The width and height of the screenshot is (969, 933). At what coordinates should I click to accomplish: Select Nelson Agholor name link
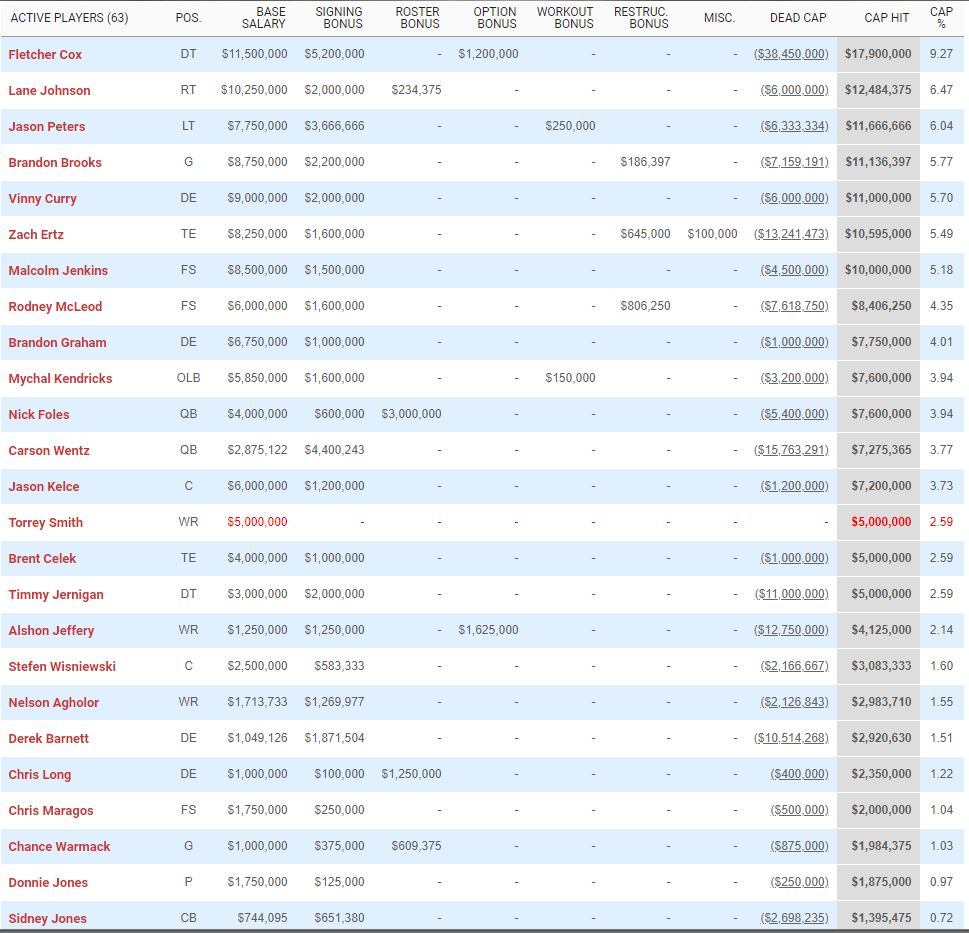pyautogui.click(x=54, y=703)
